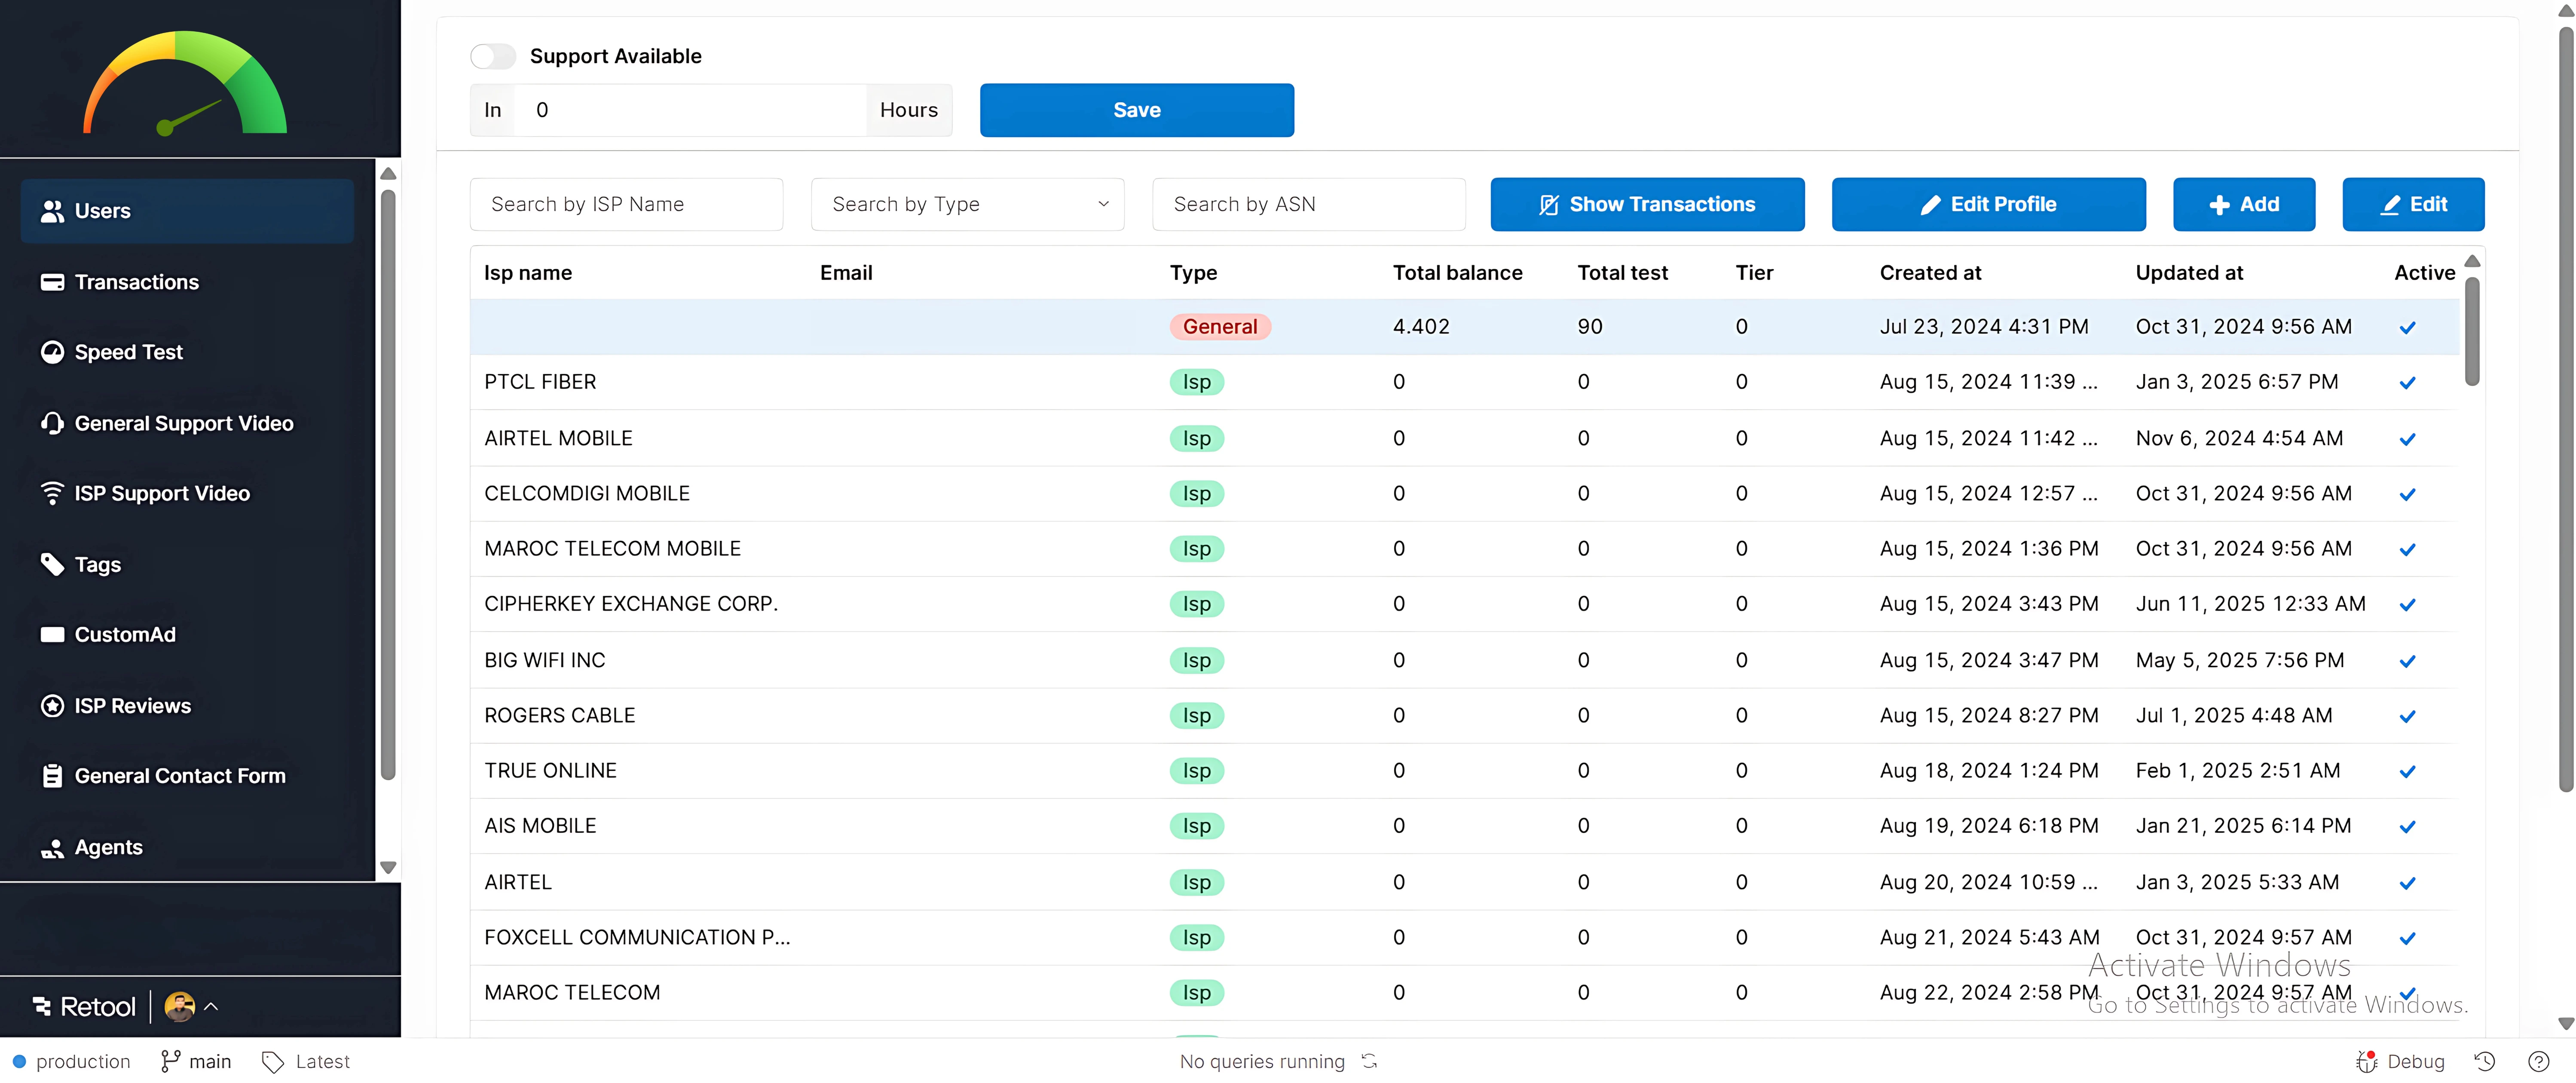The height and width of the screenshot is (1083, 2576).
Task: Toggle Active checkmark for BIG WIFI INC
Action: [x=2407, y=661]
